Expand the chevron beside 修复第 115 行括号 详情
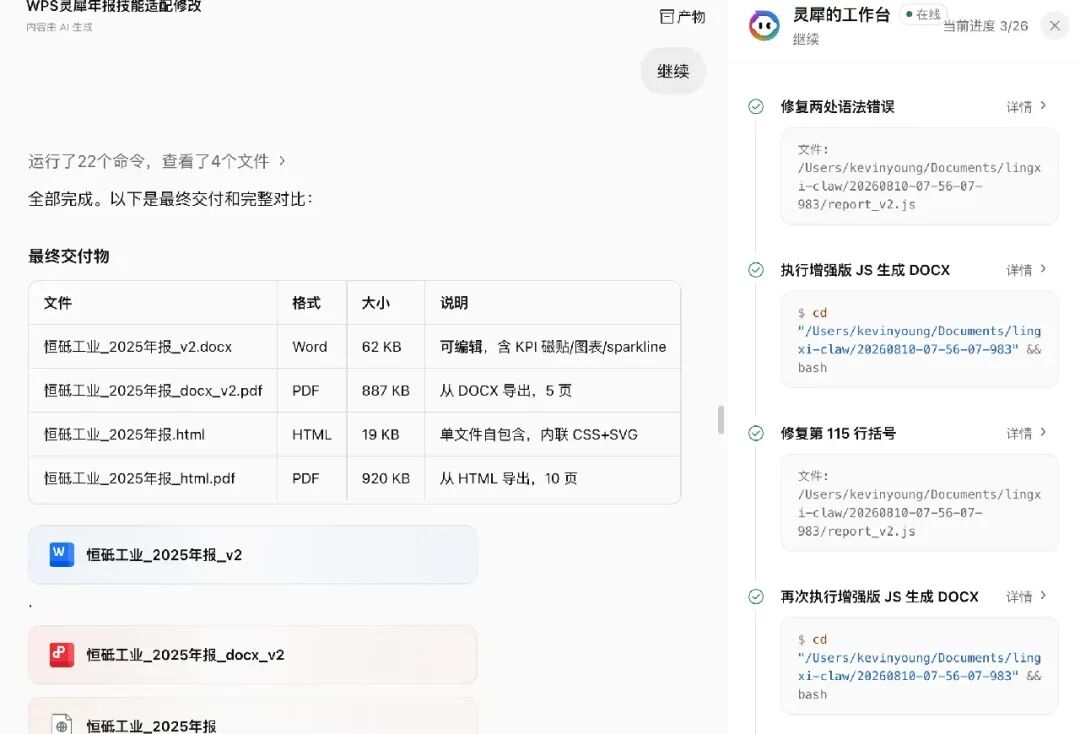This screenshot has height=734, width=1080. tap(1043, 432)
